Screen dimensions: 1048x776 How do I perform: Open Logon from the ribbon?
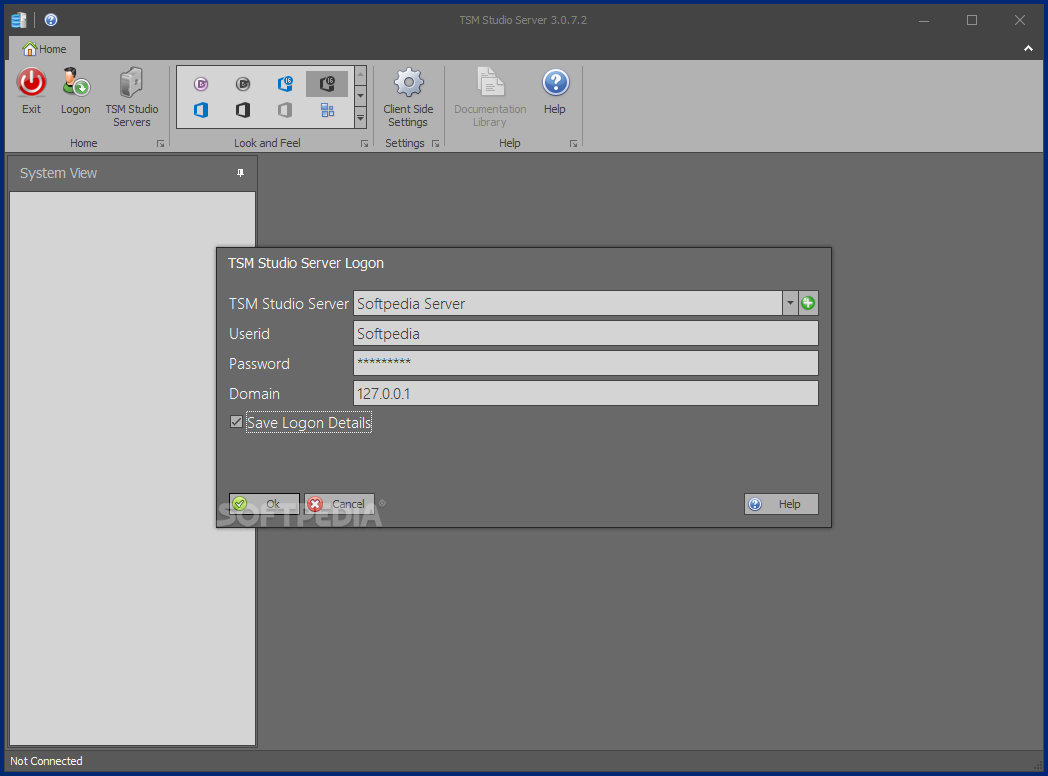76,92
